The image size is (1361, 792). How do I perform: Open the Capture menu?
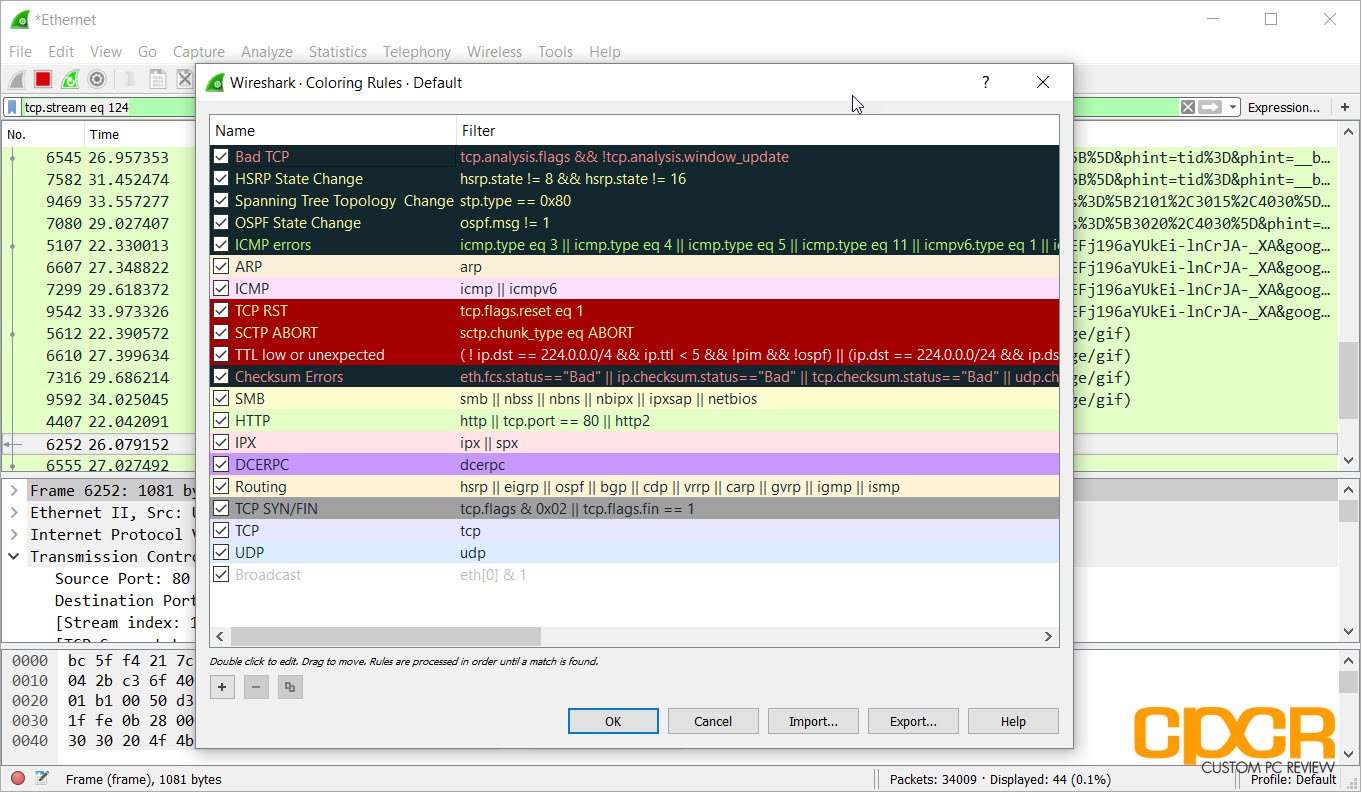coord(198,52)
